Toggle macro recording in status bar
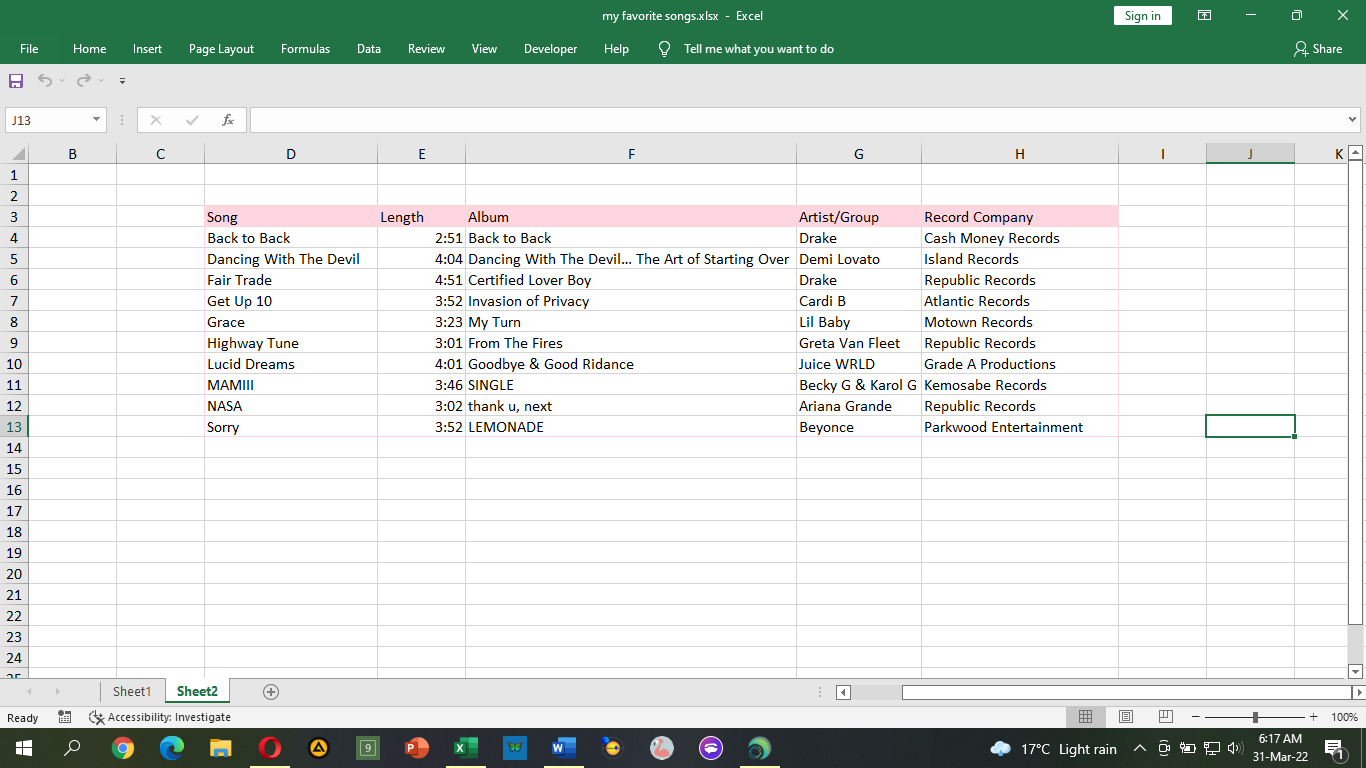This screenshot has height=768, width=1366. pyautogui.click(x=64, y=717)
